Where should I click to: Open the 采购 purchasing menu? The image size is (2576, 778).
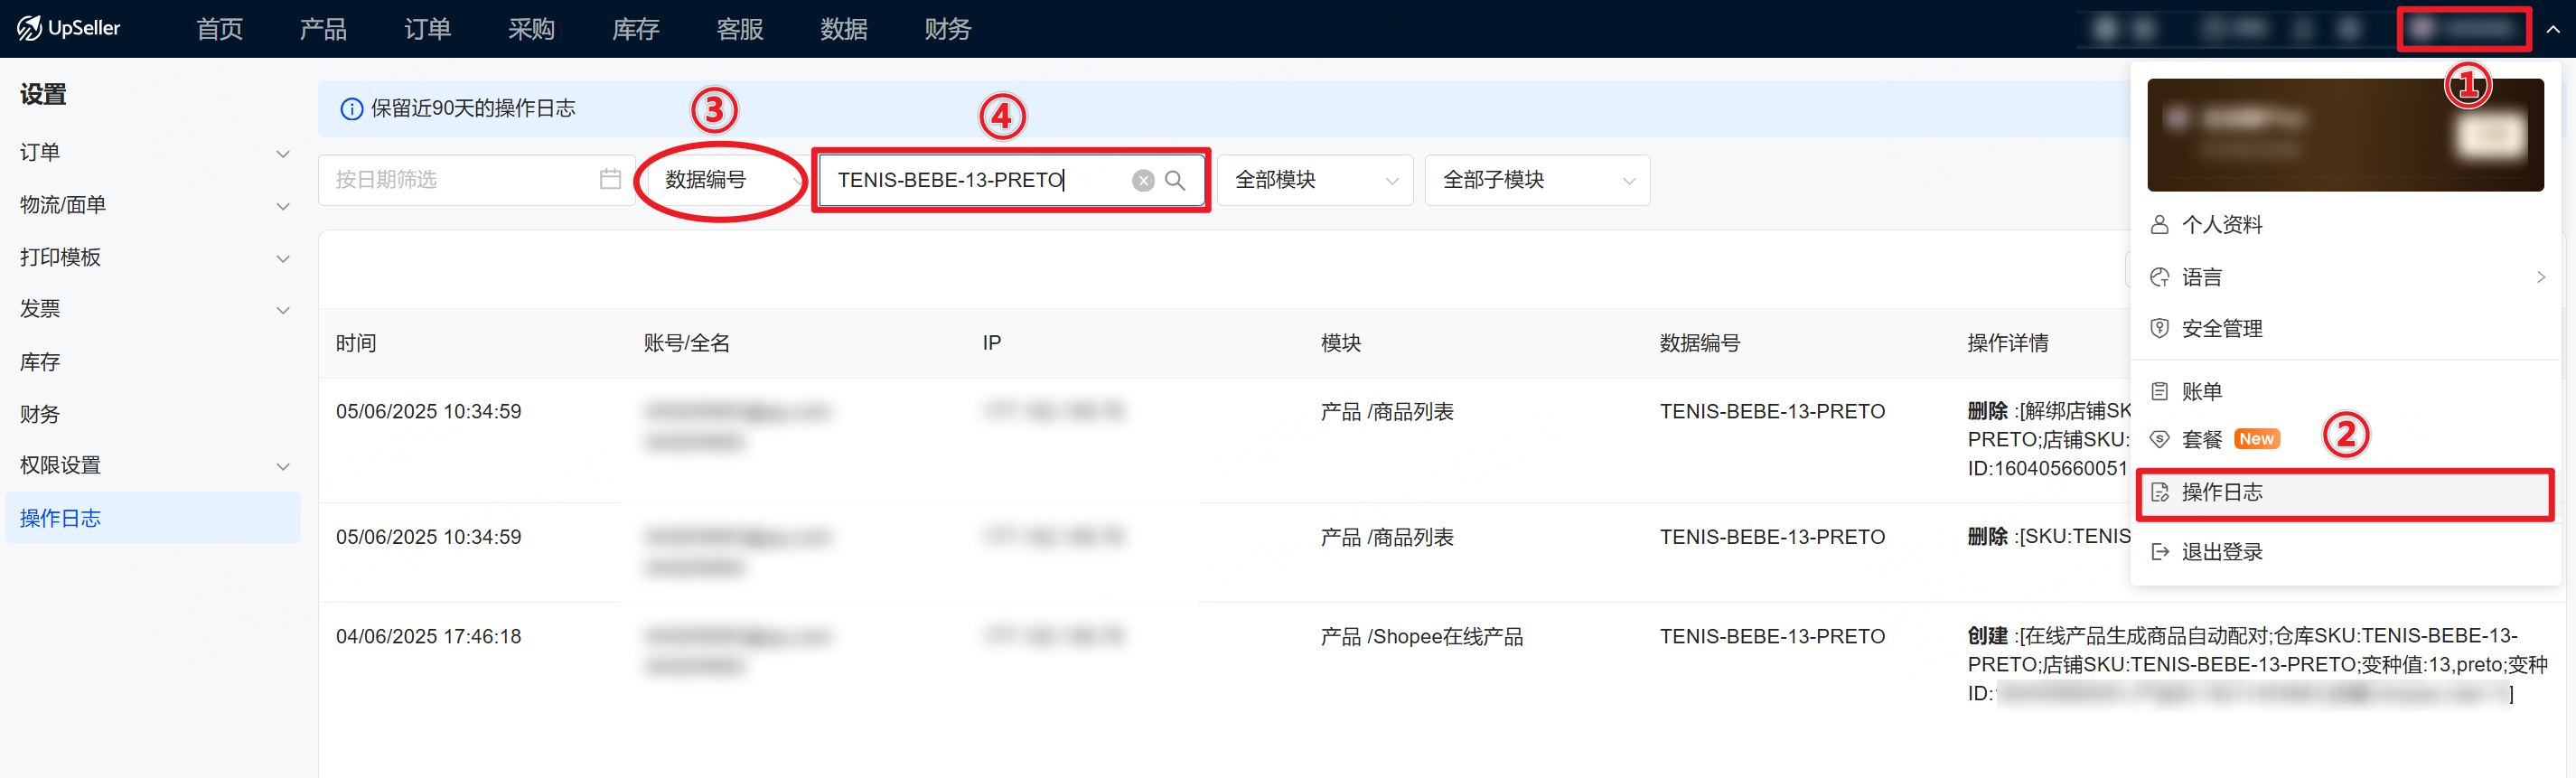[x=531, y=29]
